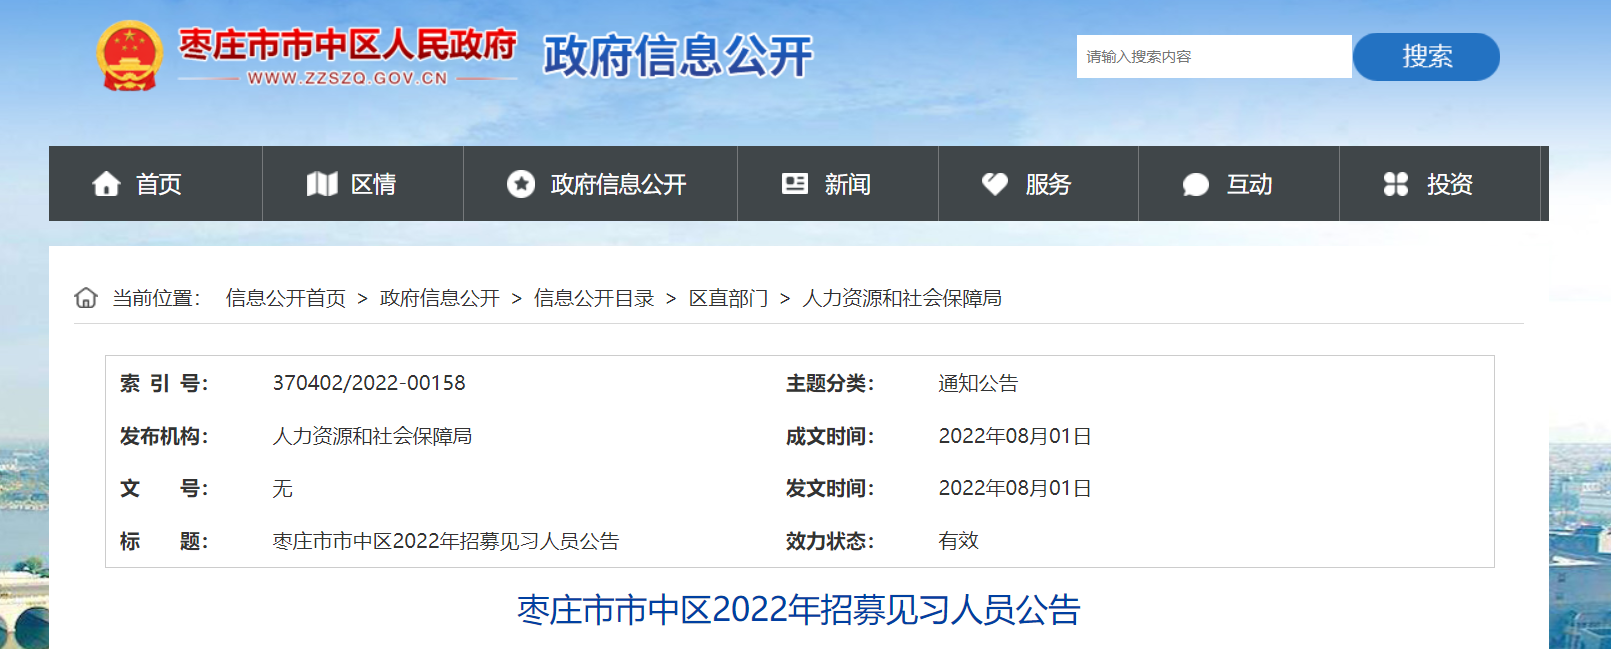Click publisher value 人力资源和社会保障局 in table

click(x=372, y=436)
